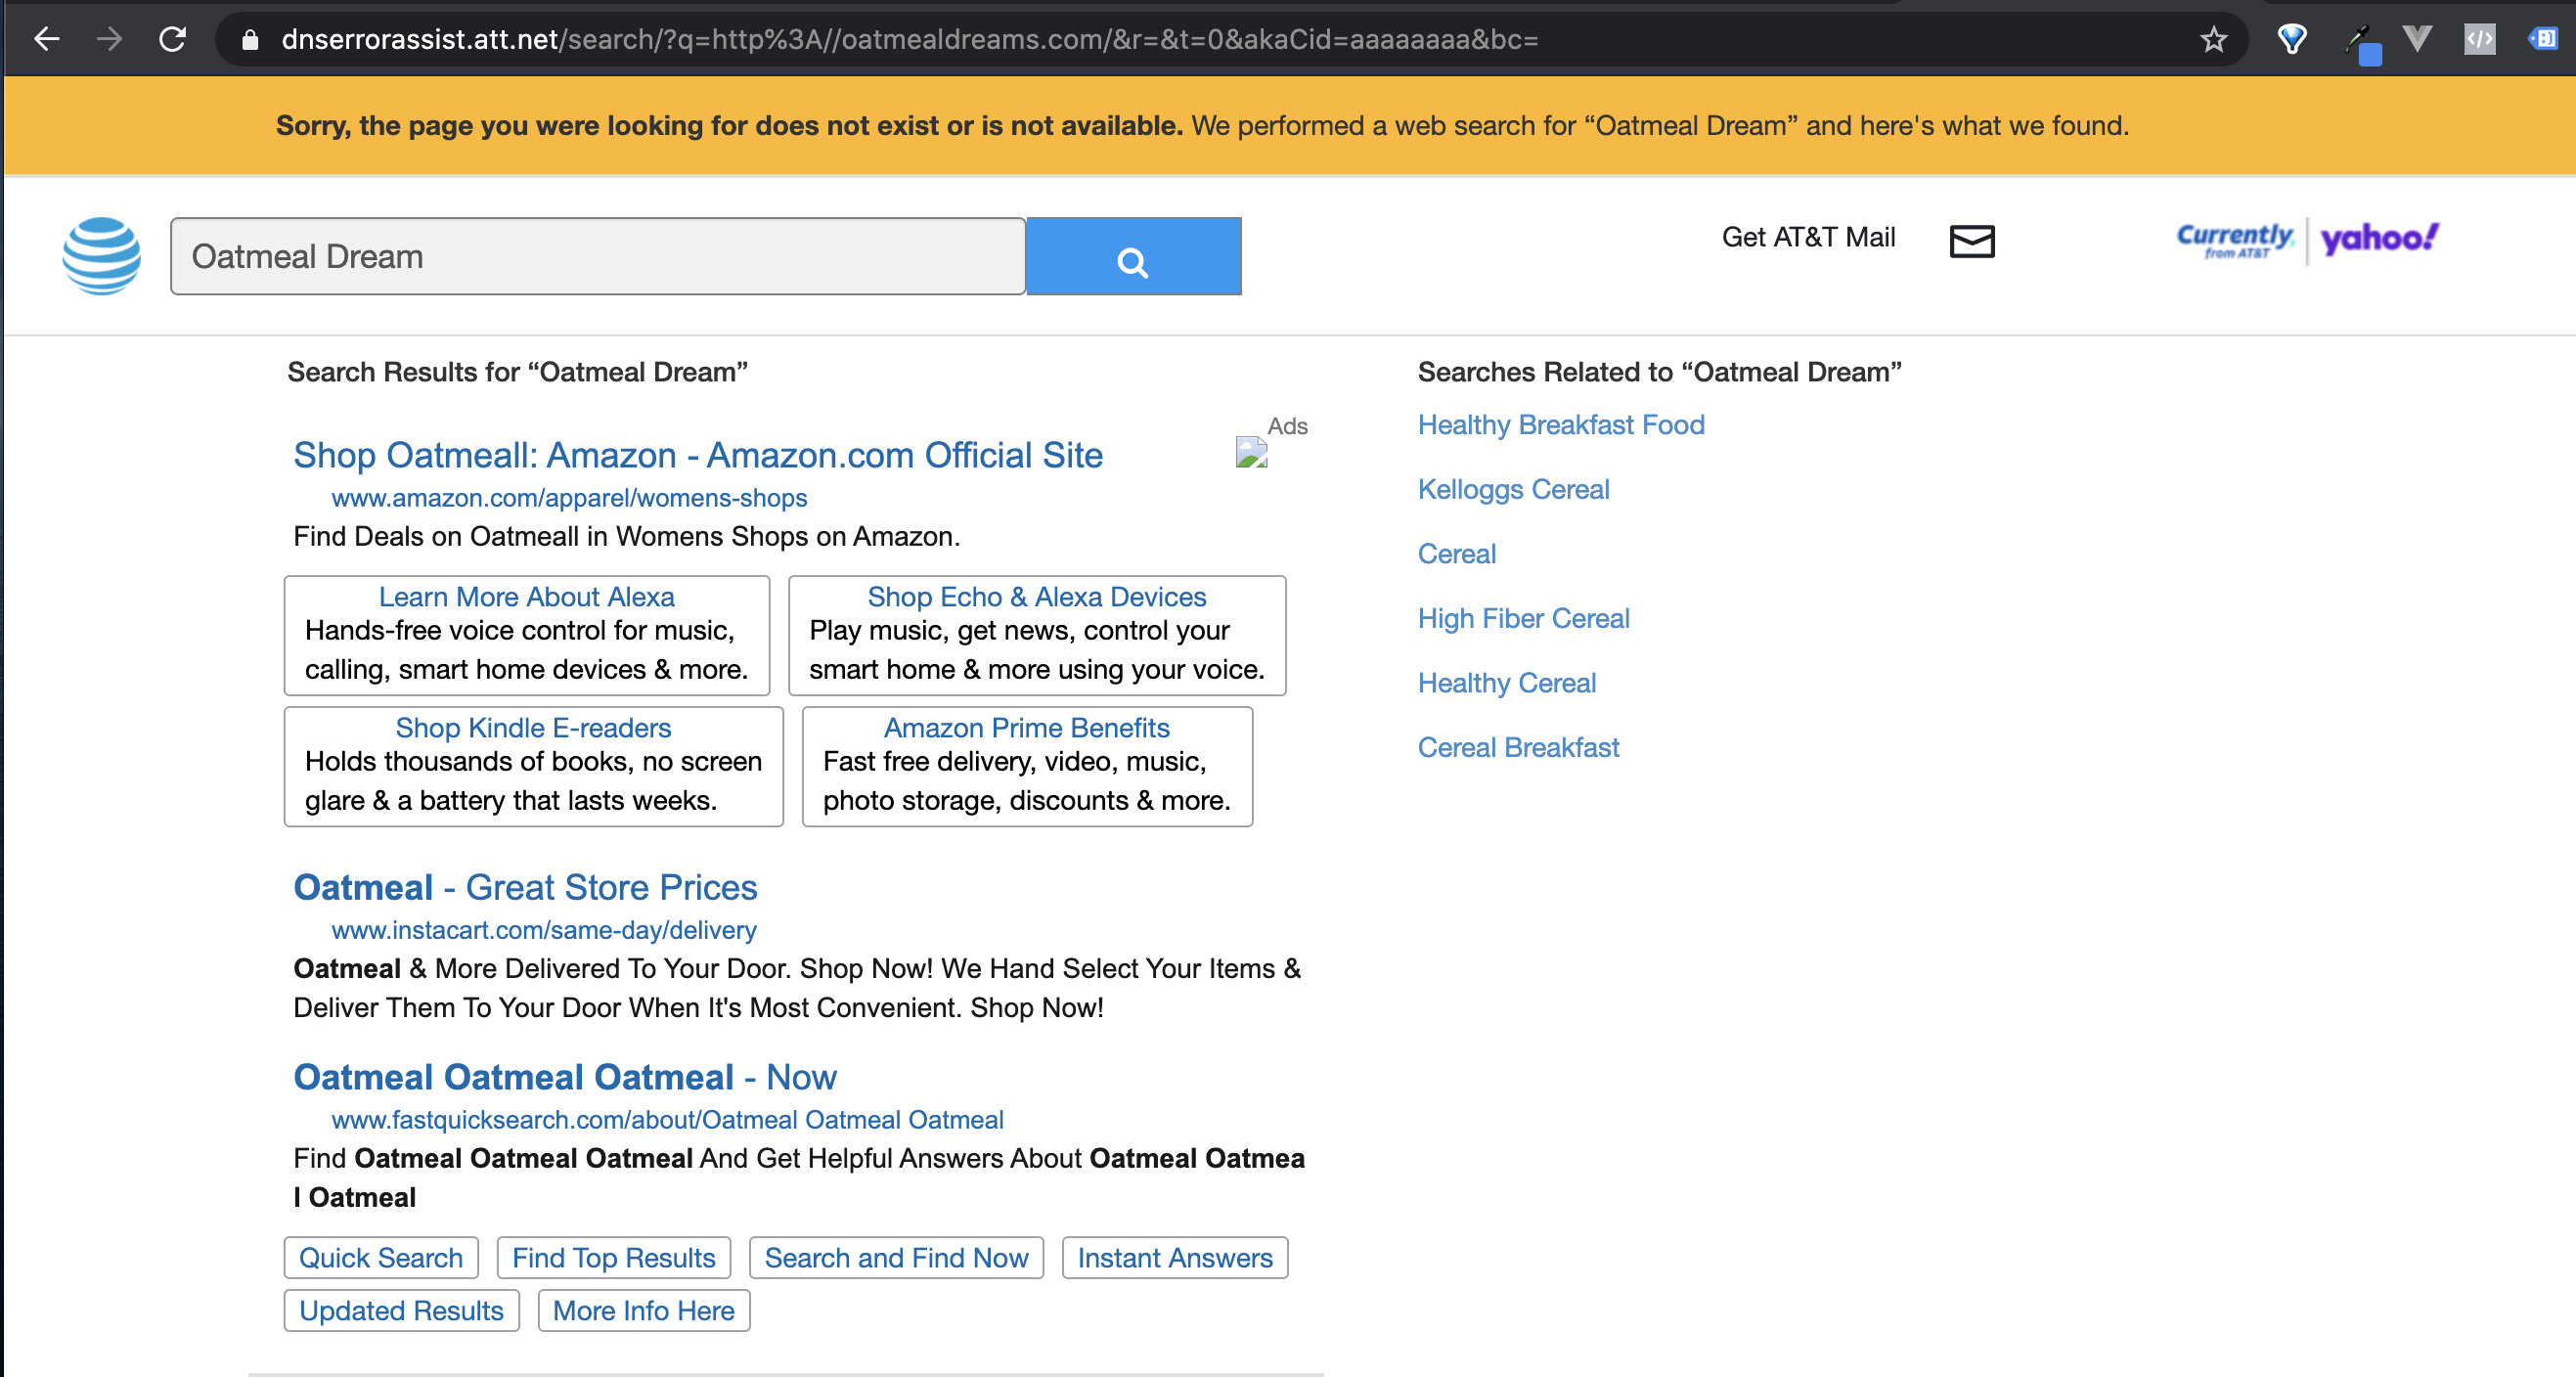Reload the page with refresh icon
The image size is (2576, 1377).
[172, 39]
